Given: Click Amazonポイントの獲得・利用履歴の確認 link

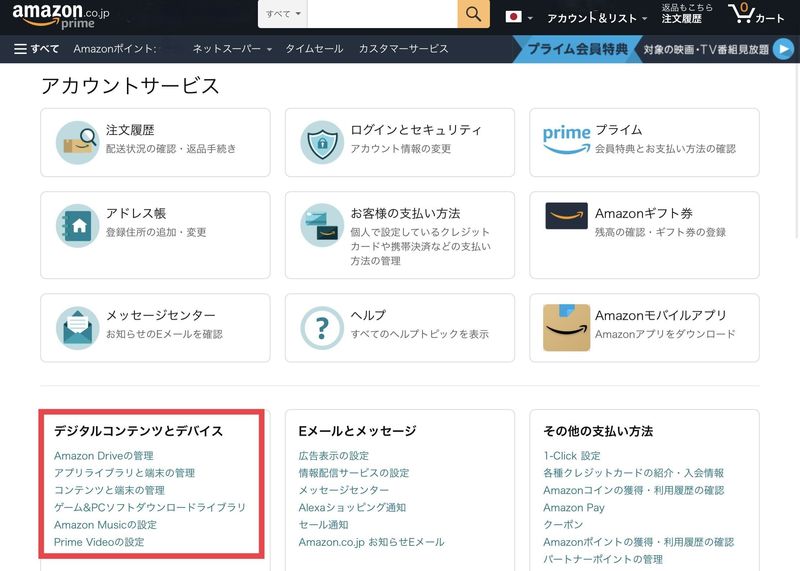Looking at the screenshot, I should 638,542.
